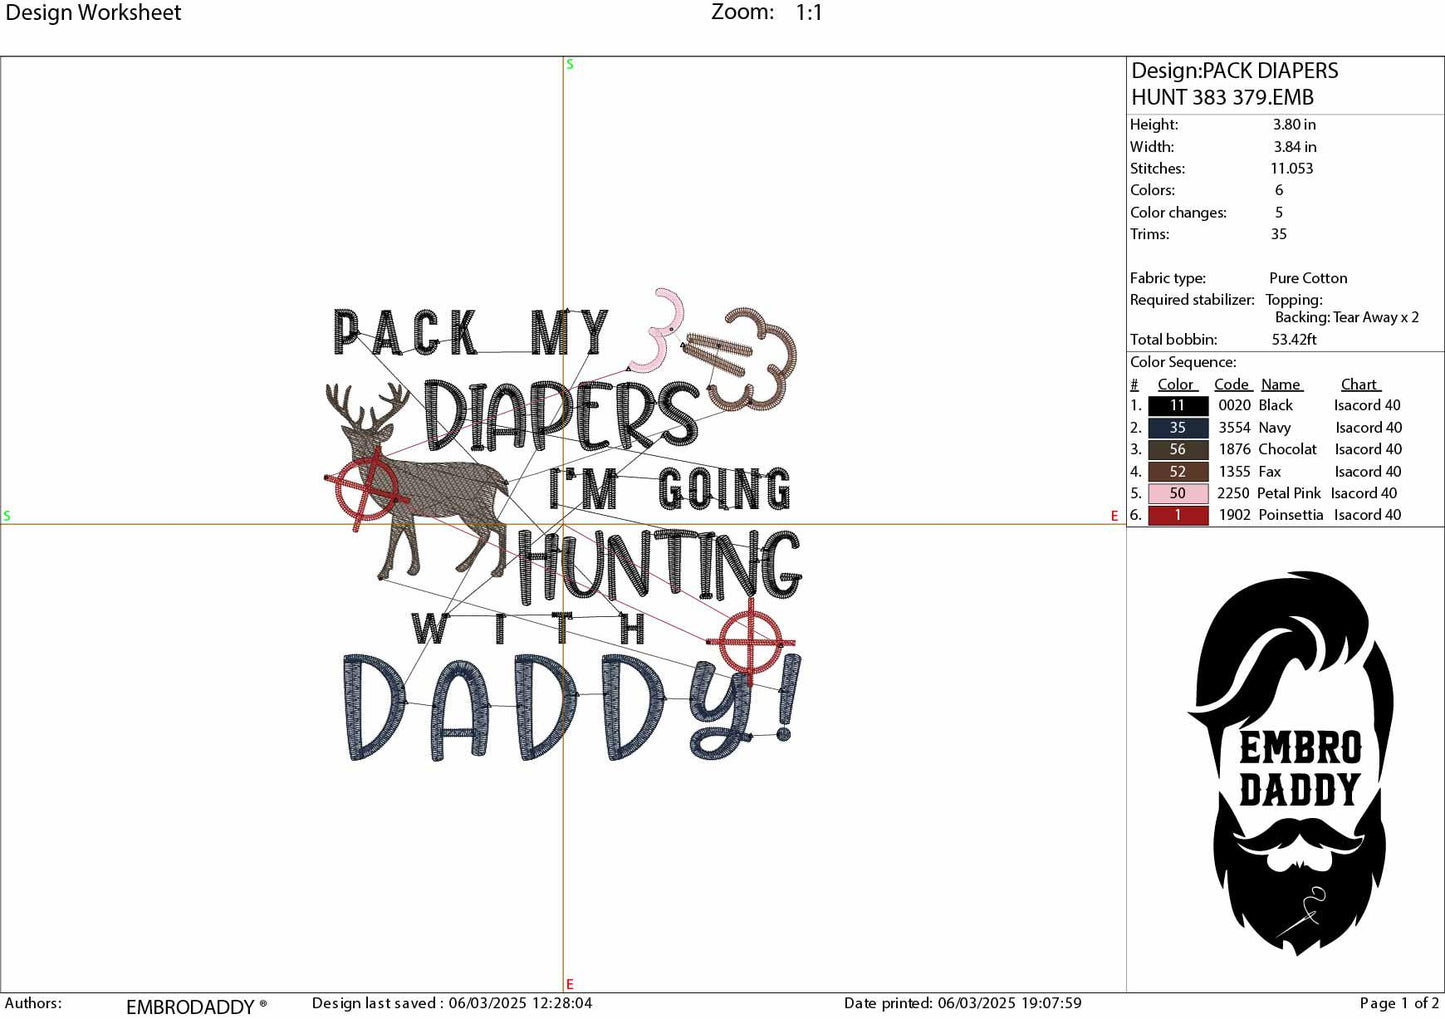Click the 'Petal Pink' color name

[1289, 493]
